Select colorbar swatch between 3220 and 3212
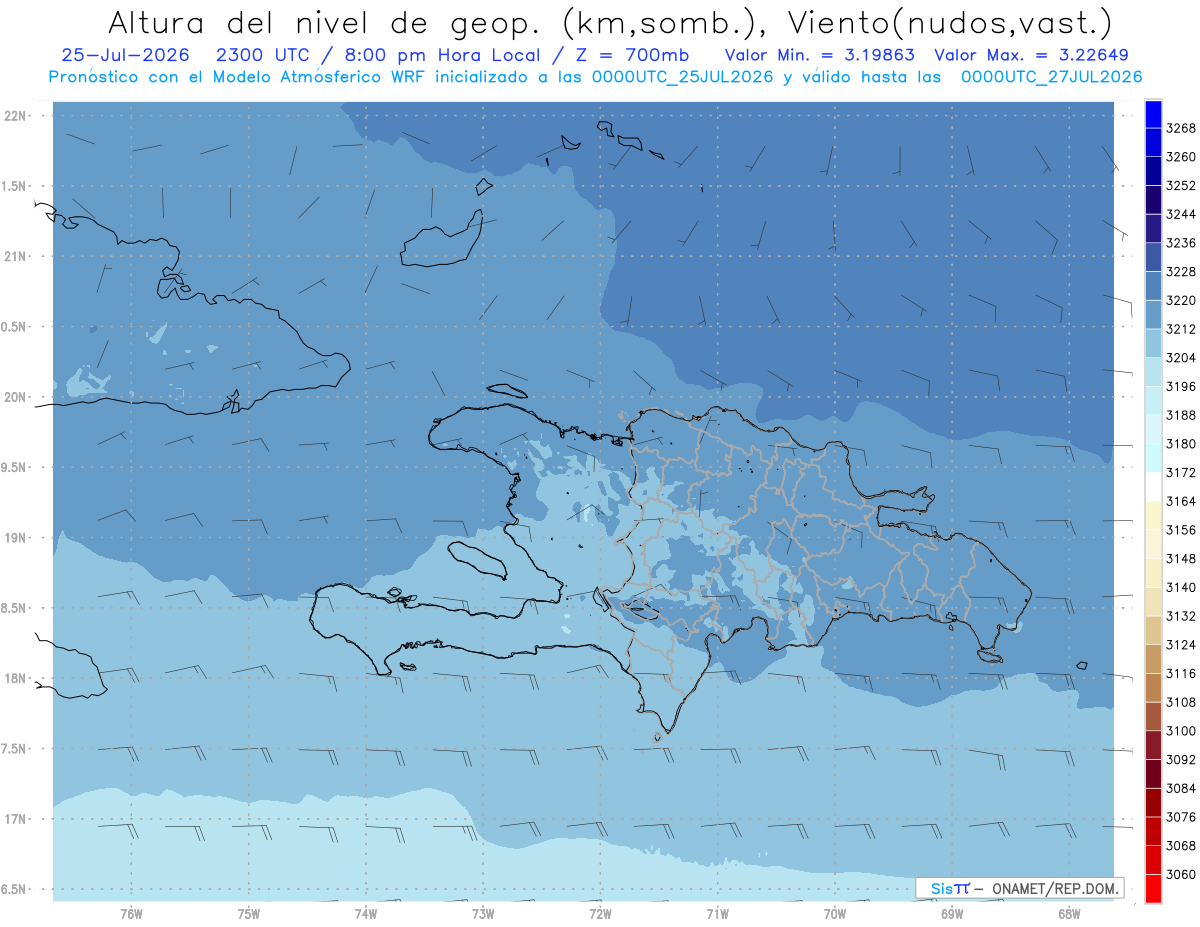Screen dimensions: 1200x927 pyautogui.click(x=1153, y=314)
